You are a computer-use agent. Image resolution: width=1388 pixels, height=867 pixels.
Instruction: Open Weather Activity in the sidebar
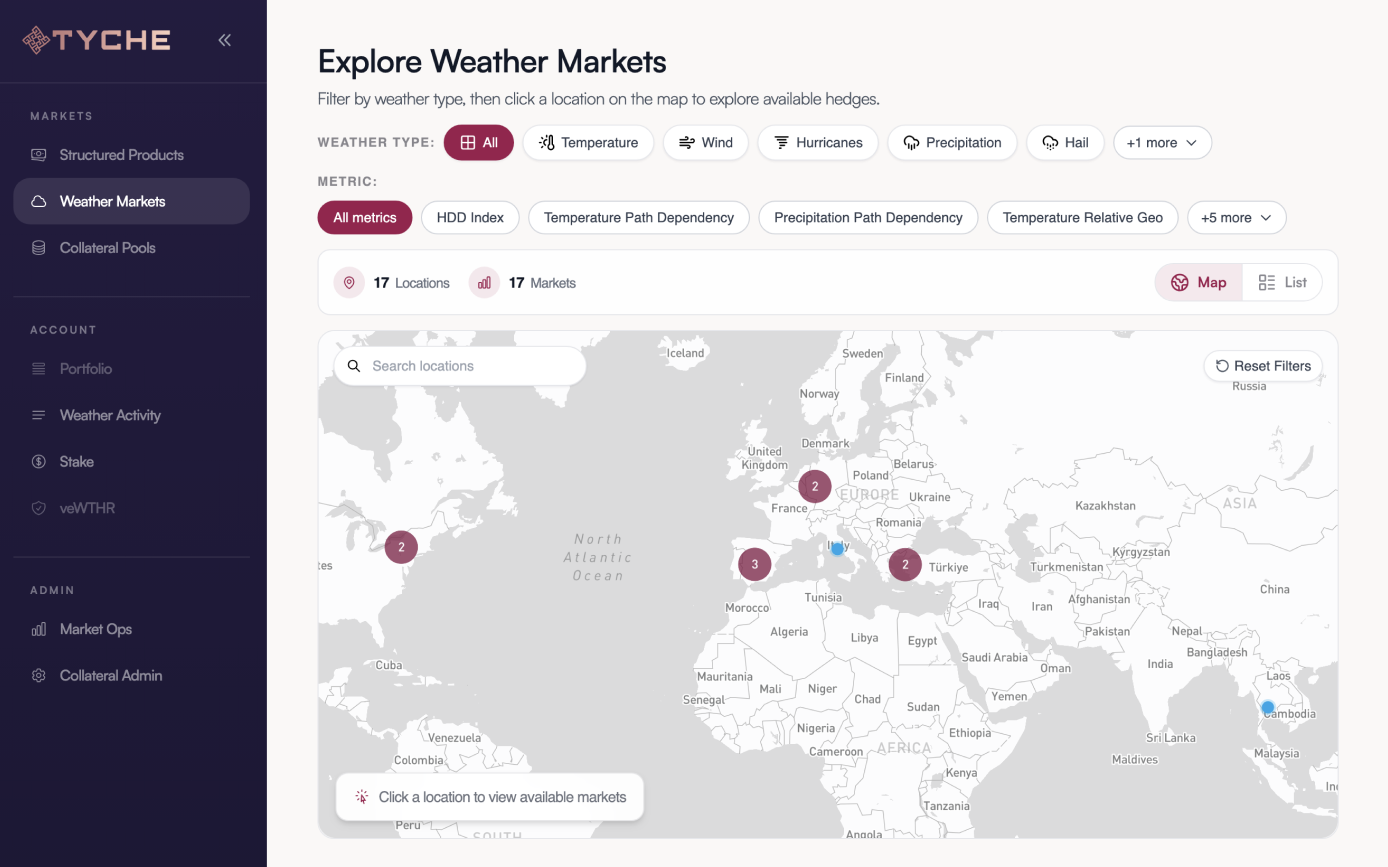(110, 415)
